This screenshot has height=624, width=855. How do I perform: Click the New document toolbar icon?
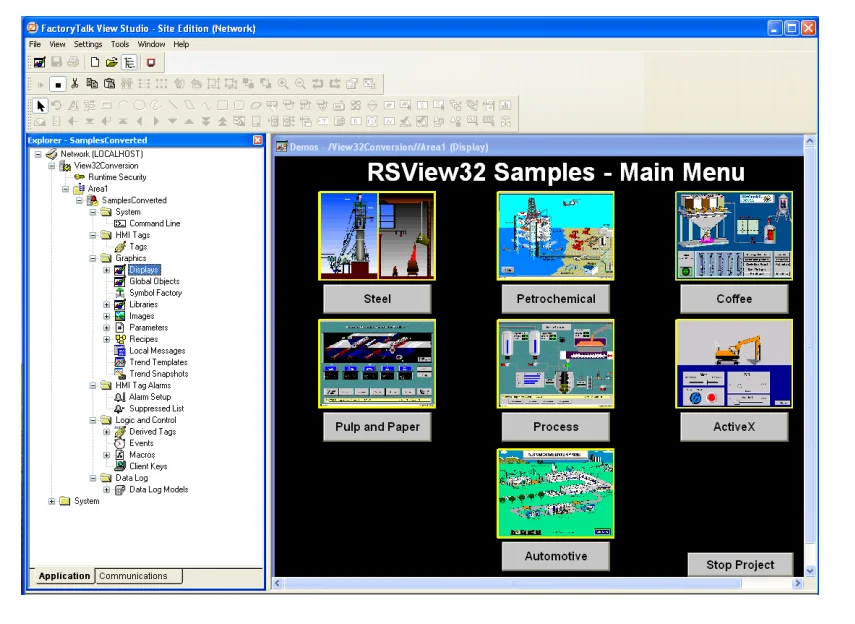pyautogui.click(x=96, y=62)
